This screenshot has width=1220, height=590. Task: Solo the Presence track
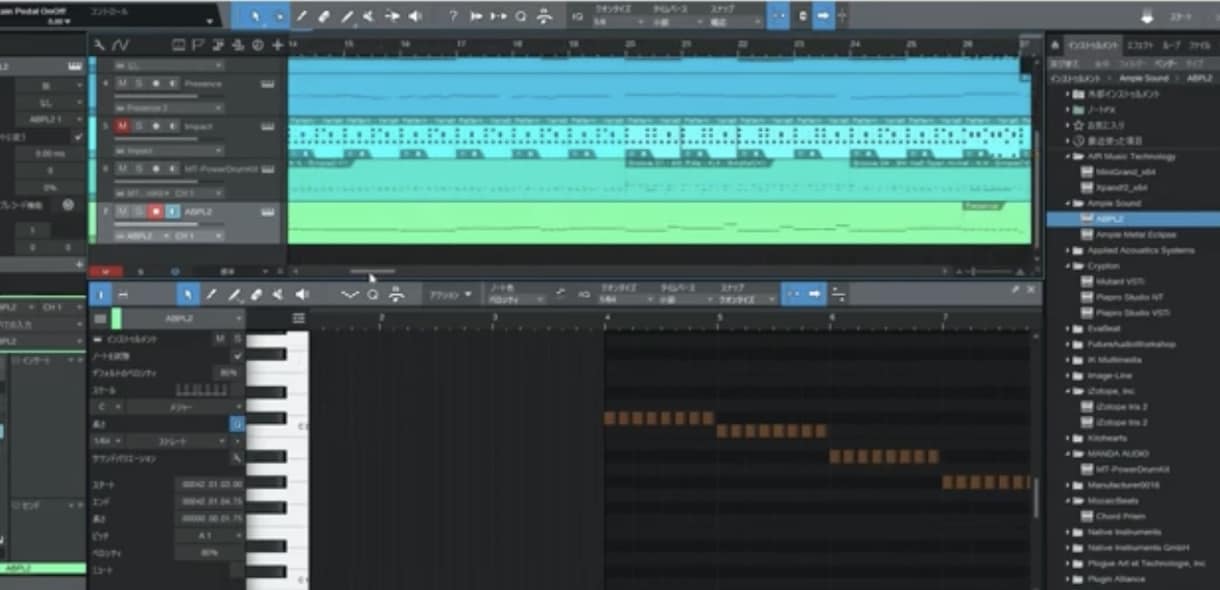139,84
